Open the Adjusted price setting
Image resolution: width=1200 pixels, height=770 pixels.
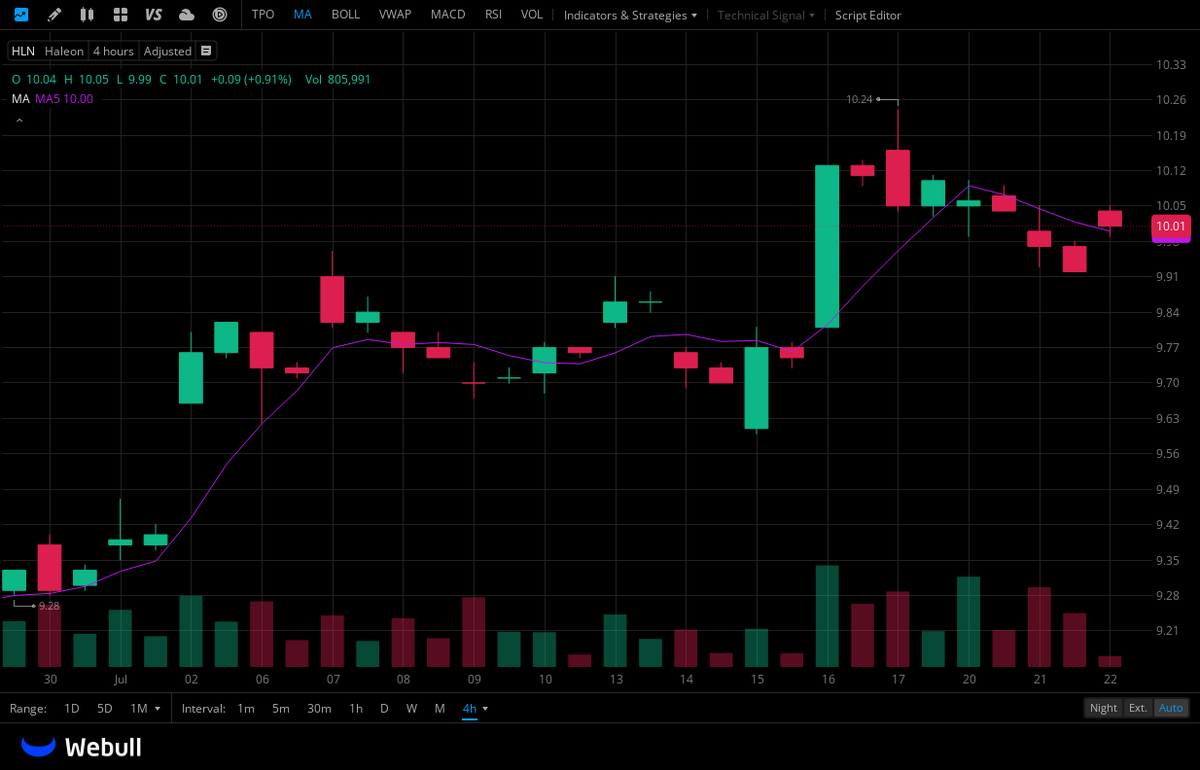[x=167, y=51]
